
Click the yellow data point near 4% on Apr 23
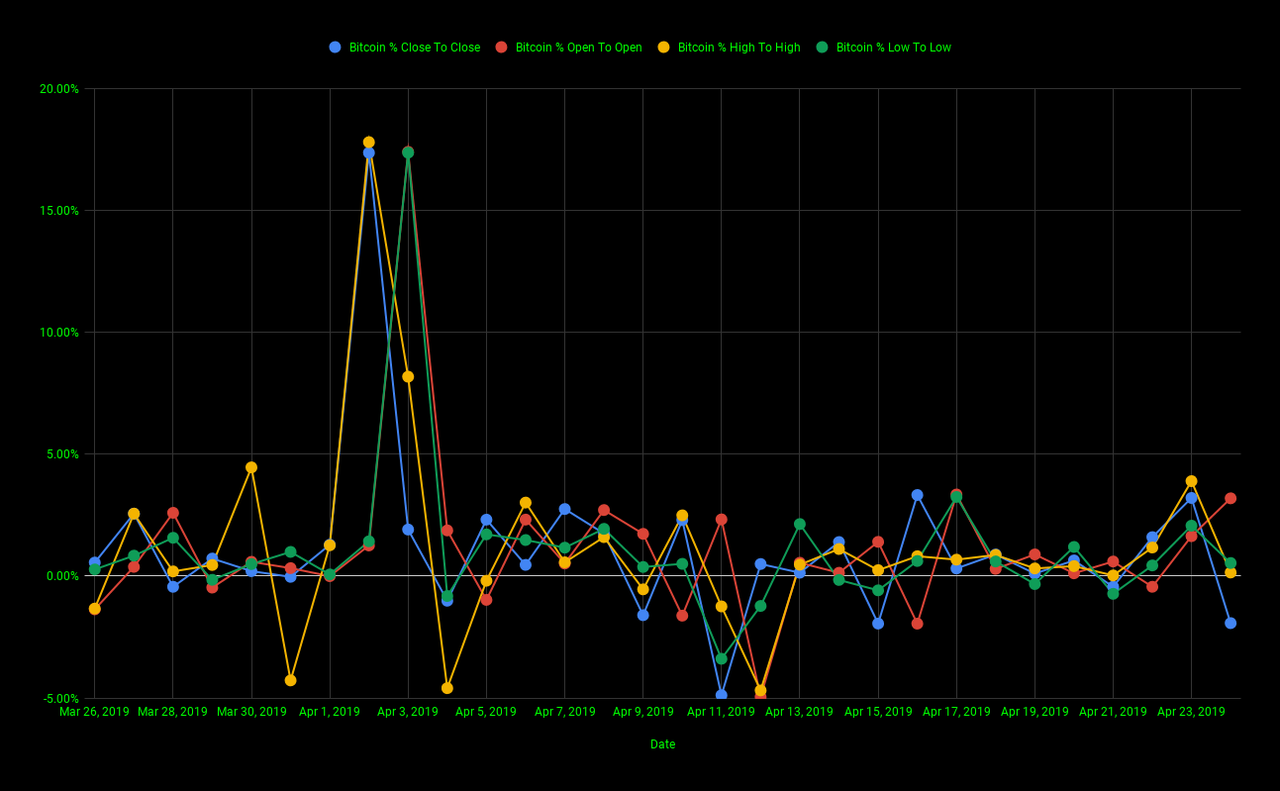1191,481
